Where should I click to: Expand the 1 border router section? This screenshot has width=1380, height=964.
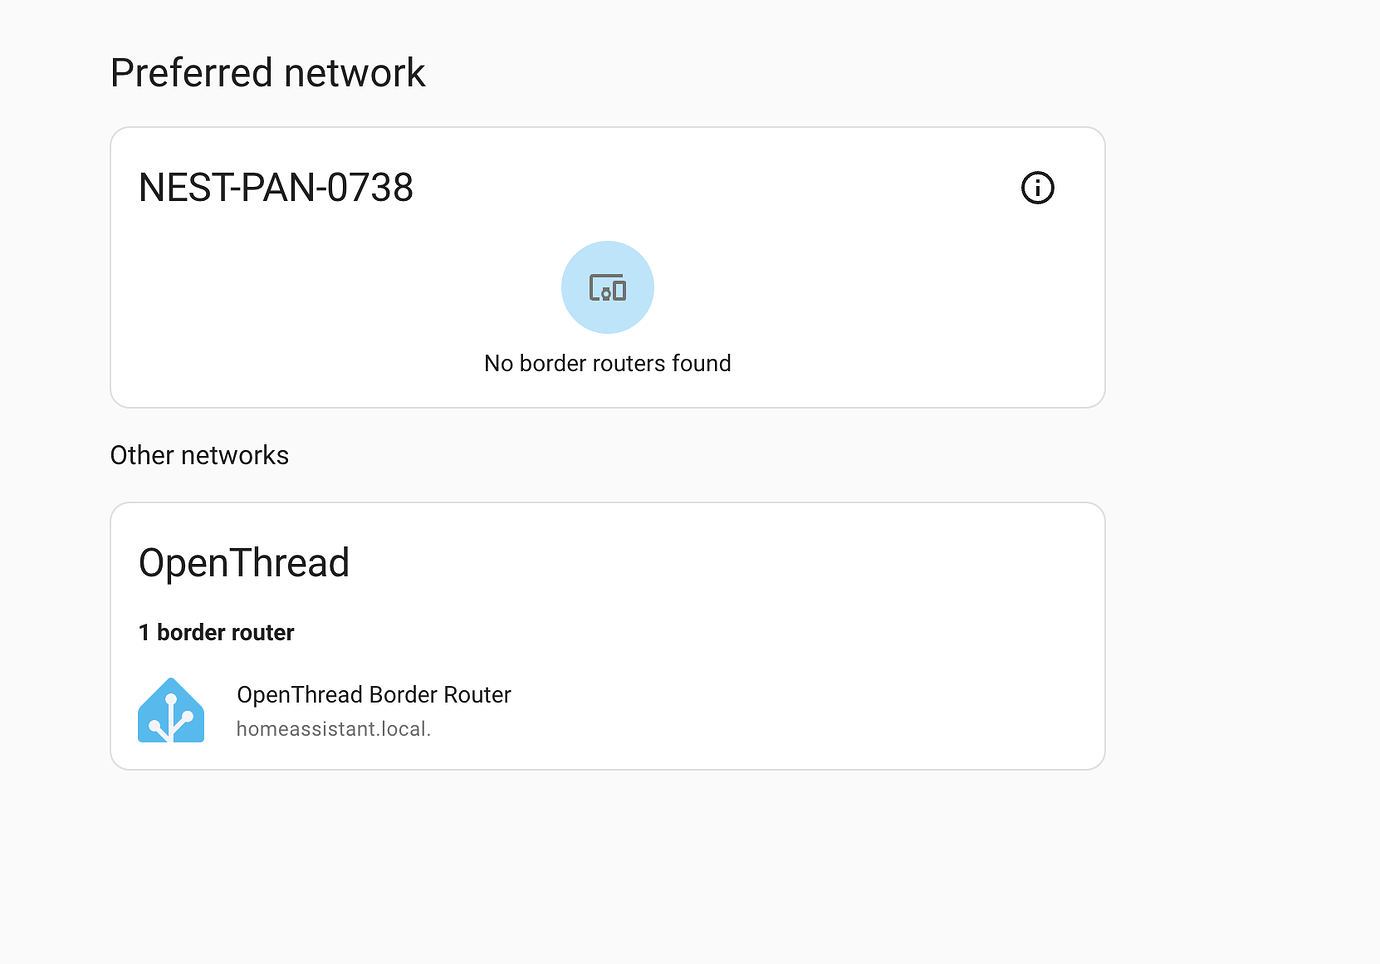(x=216, y=632)
